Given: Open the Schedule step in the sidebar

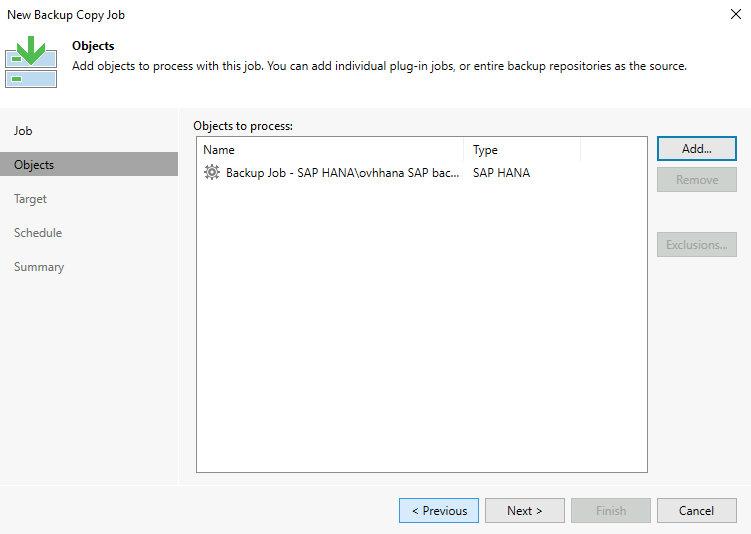Looking at the screenshot, I should click(x=38, y=233).
